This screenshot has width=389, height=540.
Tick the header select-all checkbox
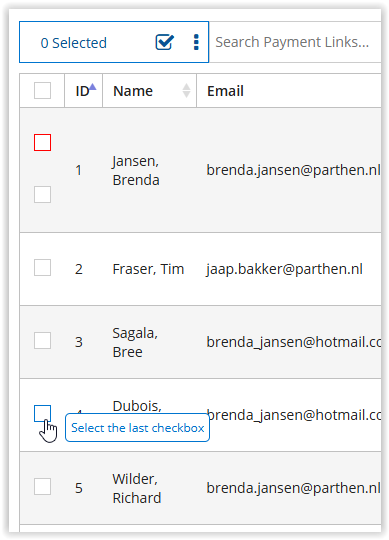point(42,91)
